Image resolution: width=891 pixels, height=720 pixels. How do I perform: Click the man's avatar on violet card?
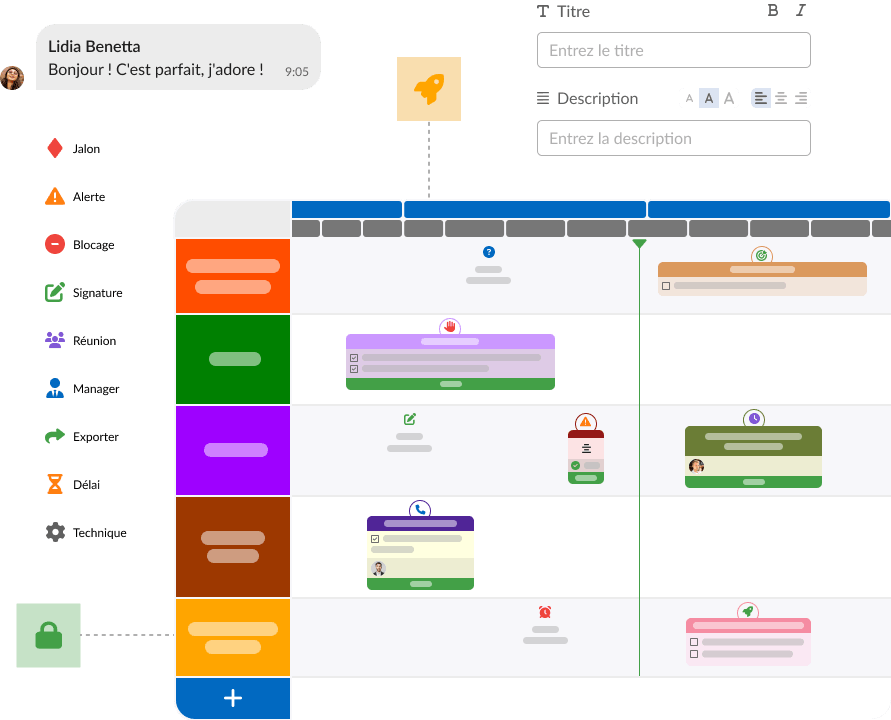click(378, 568)
